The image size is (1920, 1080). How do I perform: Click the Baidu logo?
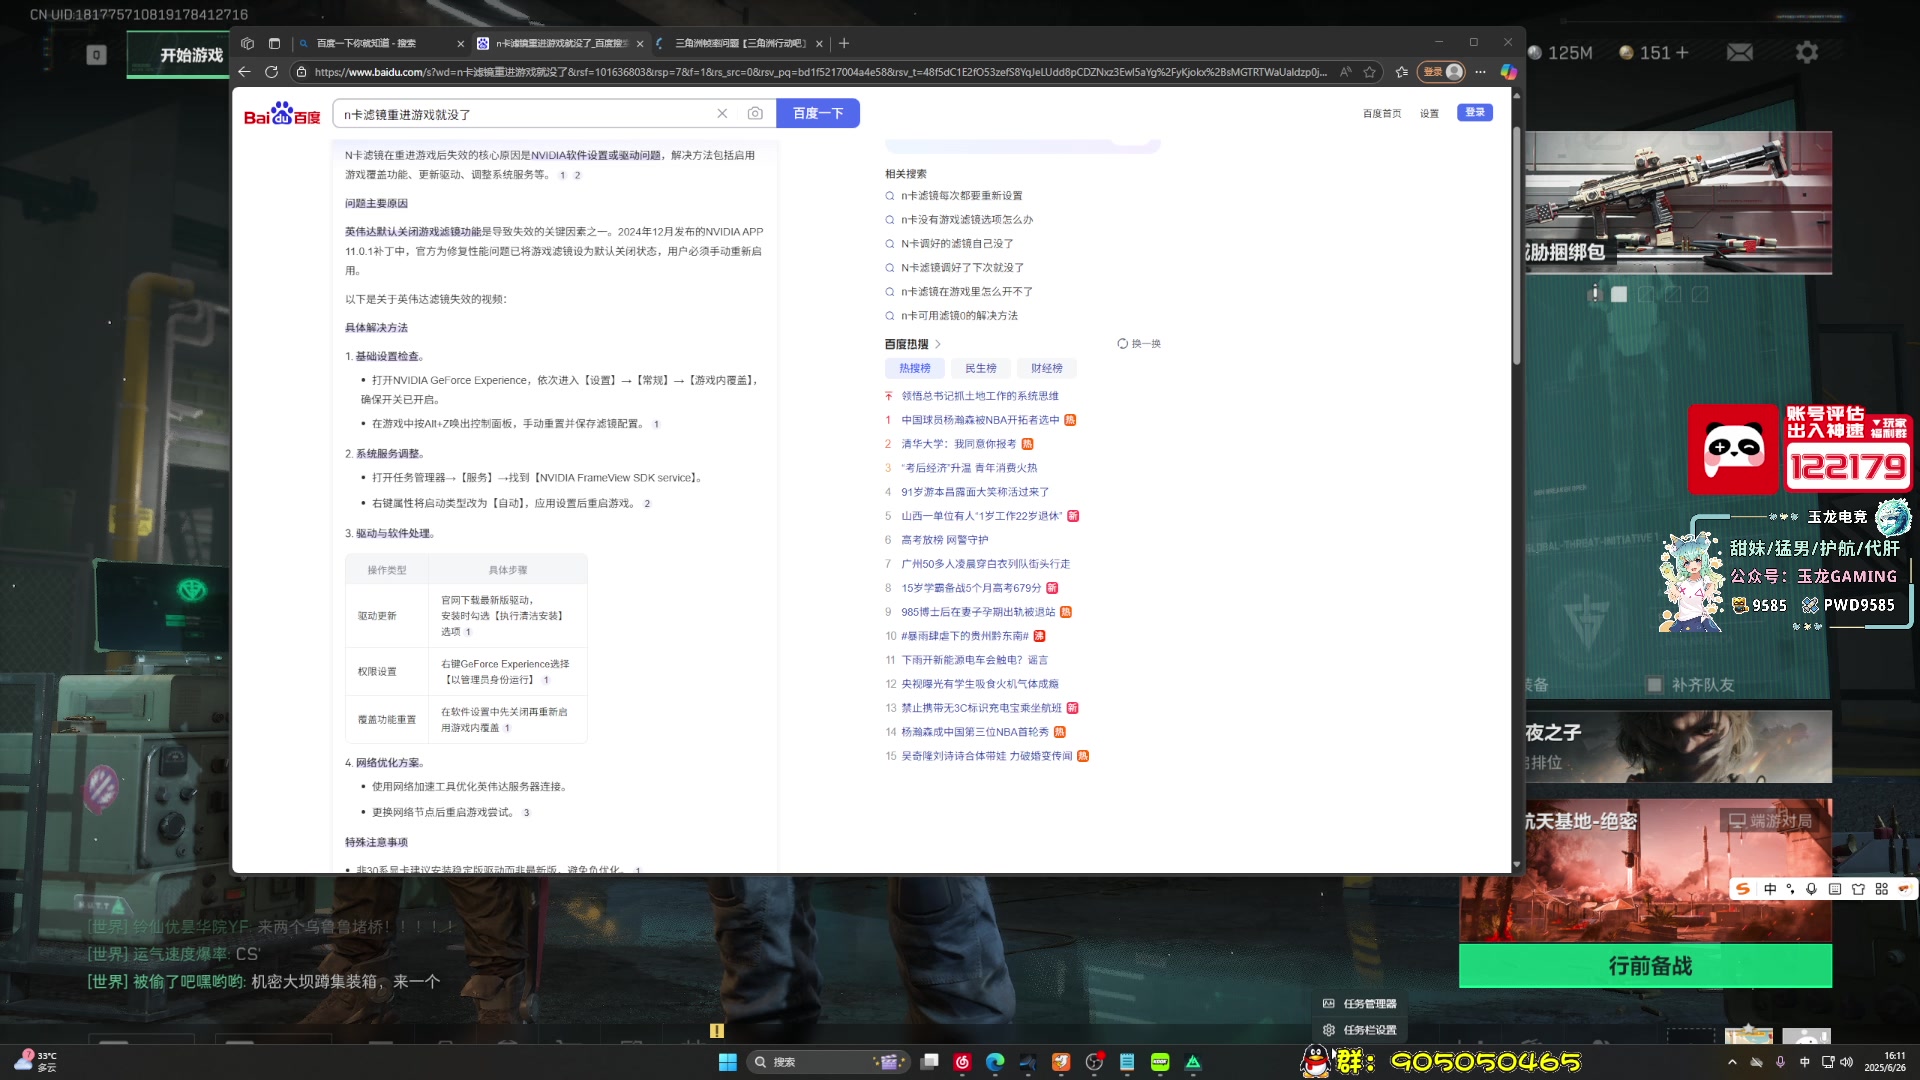[x=282, y=114]
